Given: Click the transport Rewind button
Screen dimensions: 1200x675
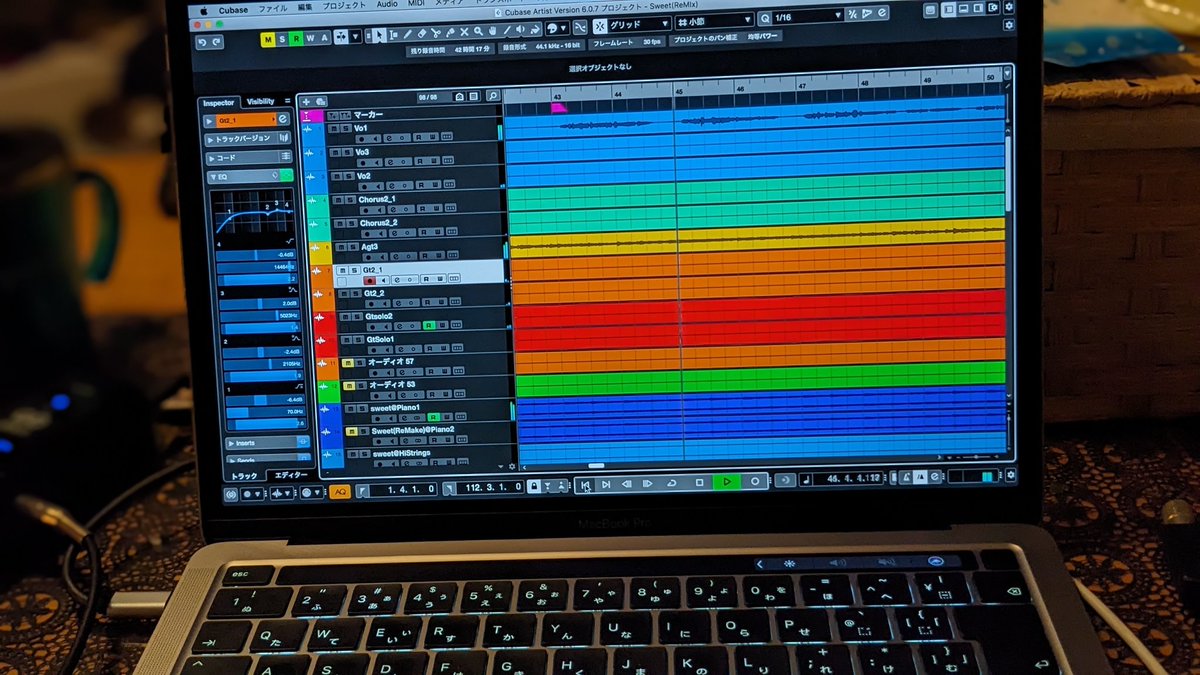Looking at the screenshot, I should tap(626, 484).
